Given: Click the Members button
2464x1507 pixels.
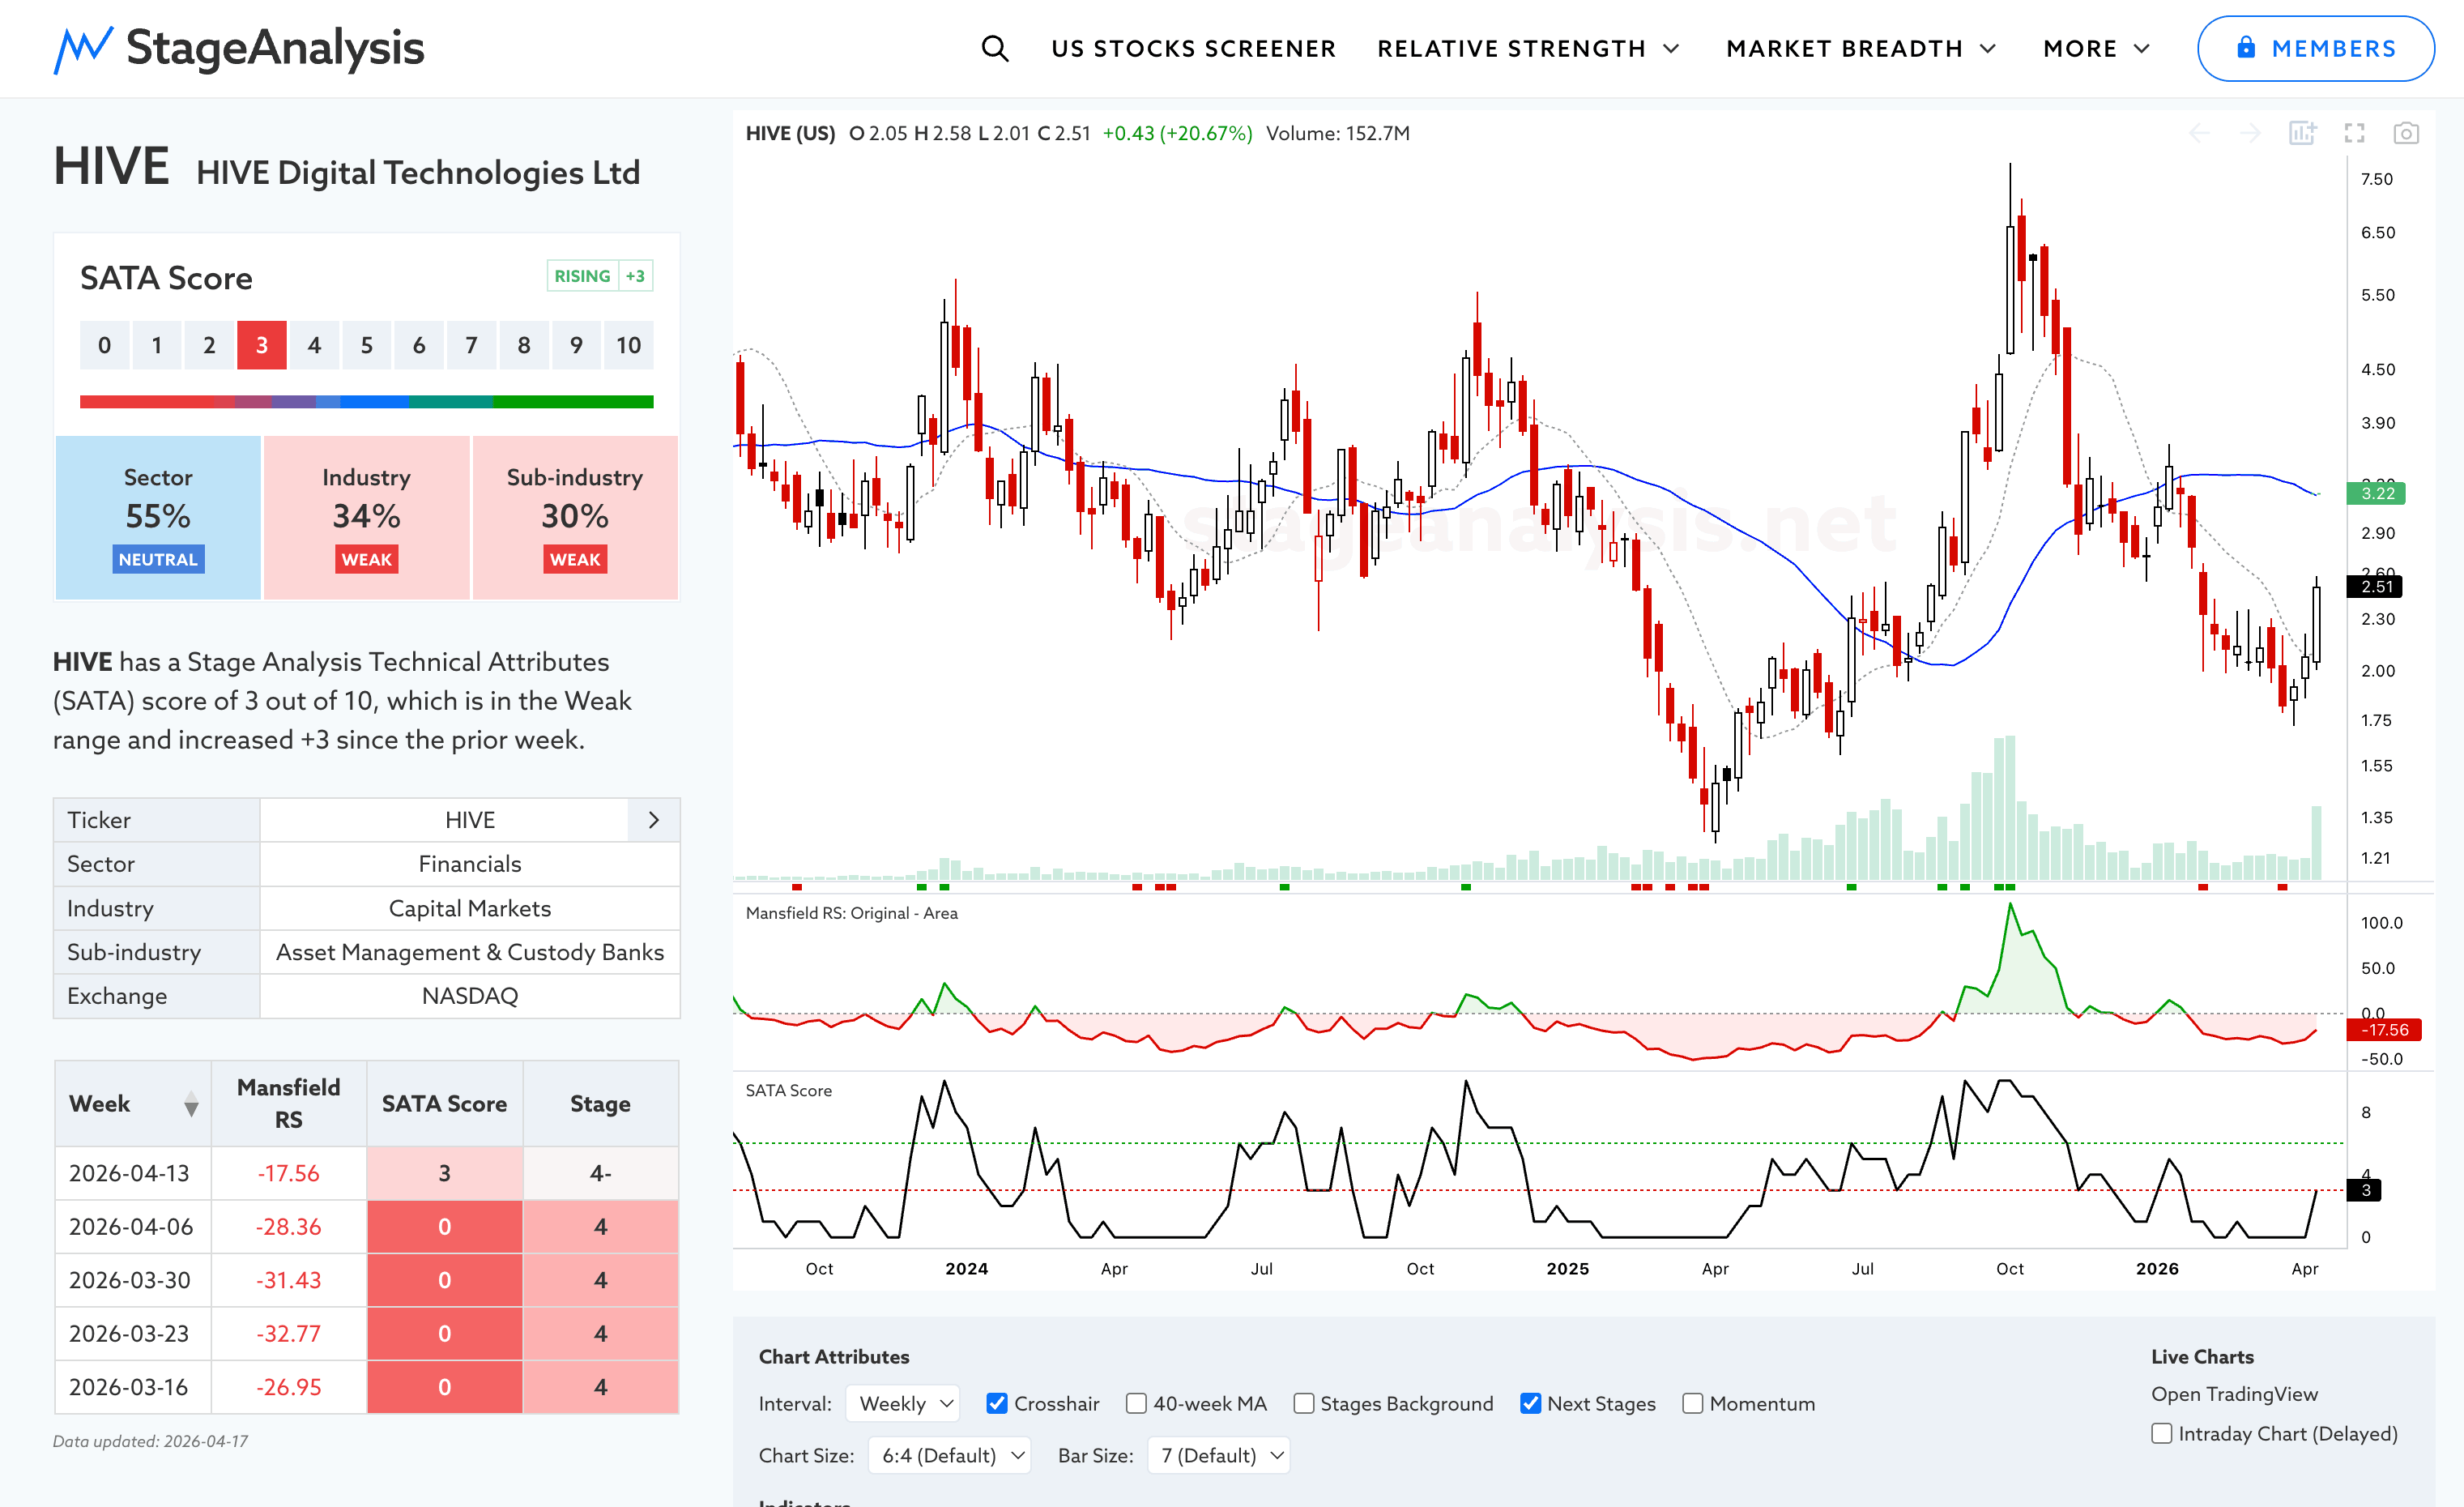Looking at the screenshot, I should [x=2315, y=48].
